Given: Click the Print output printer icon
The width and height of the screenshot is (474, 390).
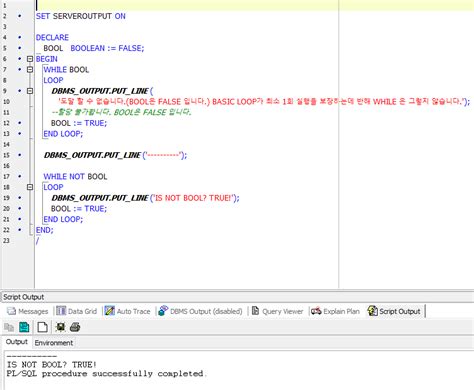Looking at the screenshot, I should [x=75, y=327].
